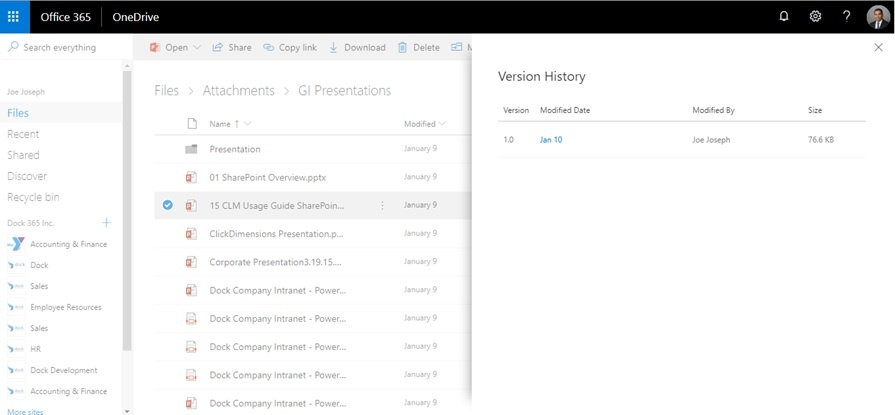Go to Recent in the sidebar

23,134
